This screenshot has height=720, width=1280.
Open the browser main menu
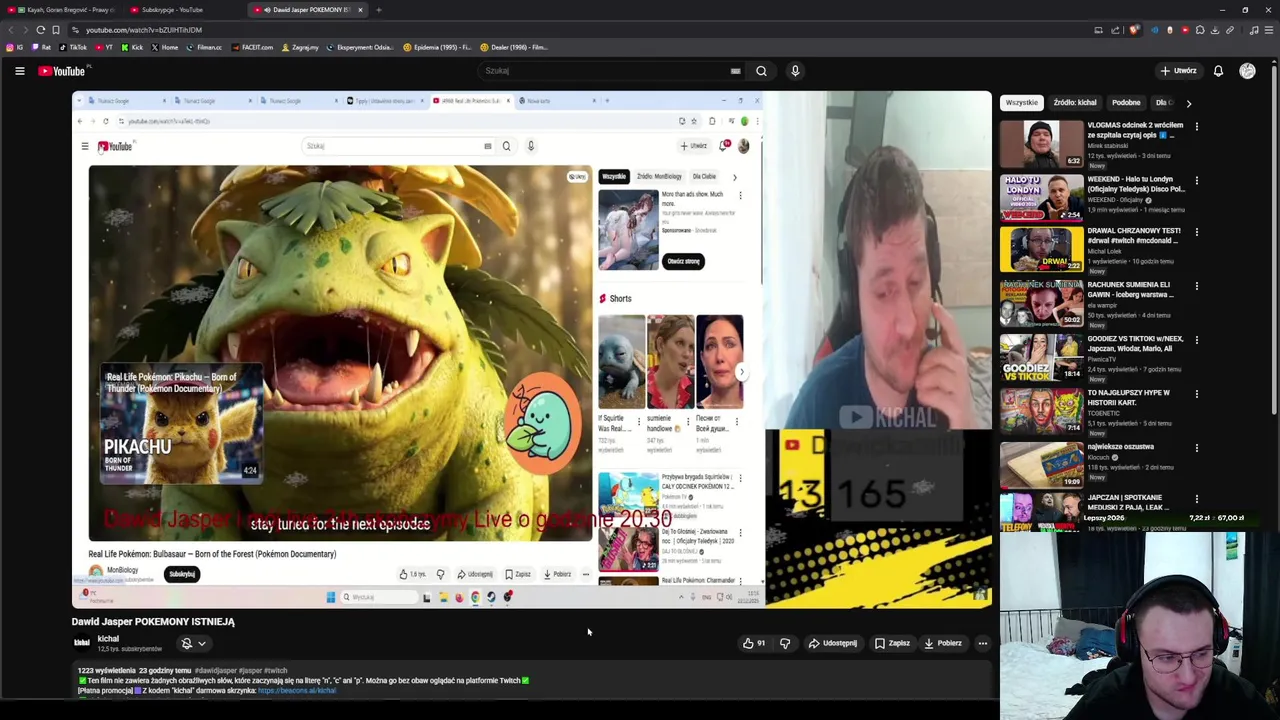coord(1268,30)
